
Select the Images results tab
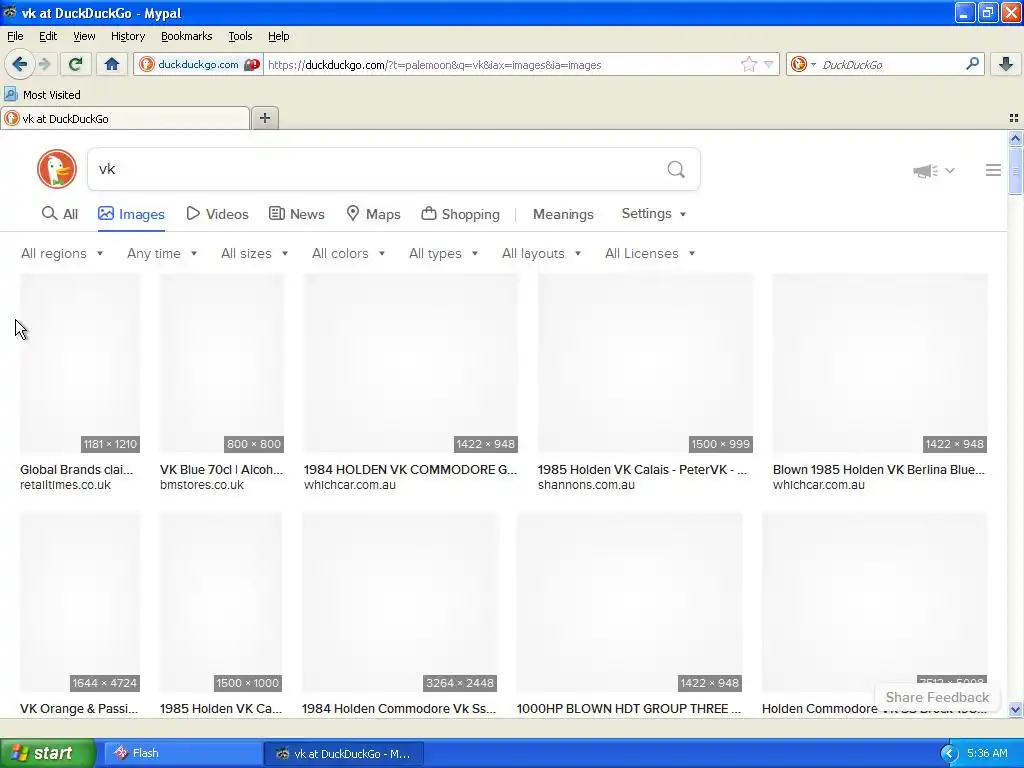click(131, 214)
